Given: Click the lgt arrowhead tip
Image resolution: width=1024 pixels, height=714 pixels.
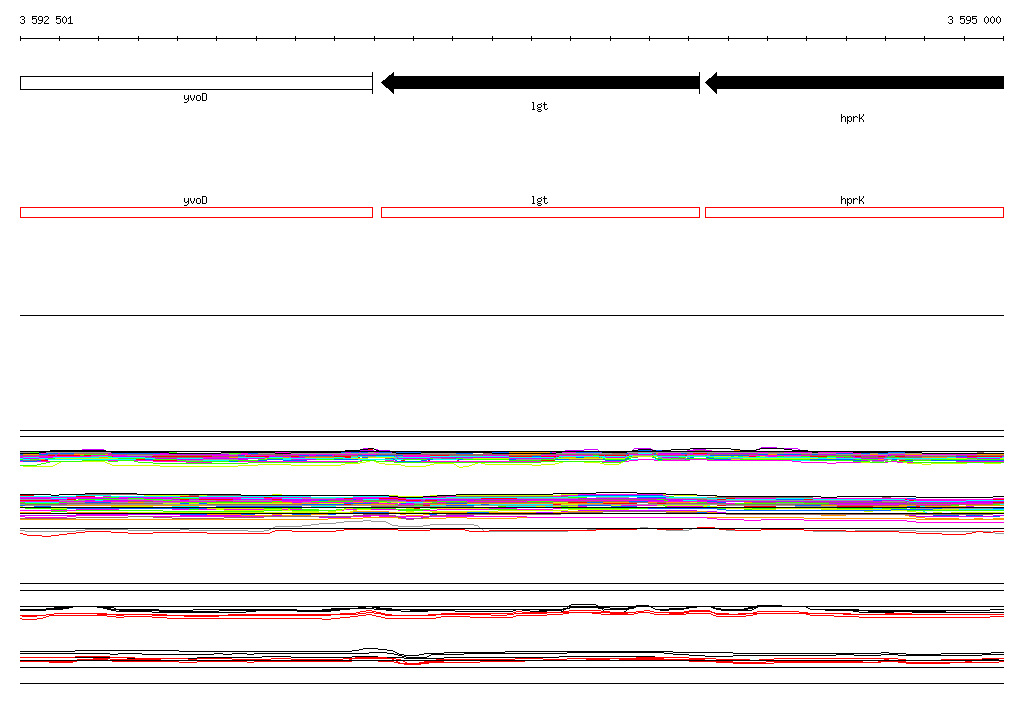Looking at the screenshot, I should (383, 83).
